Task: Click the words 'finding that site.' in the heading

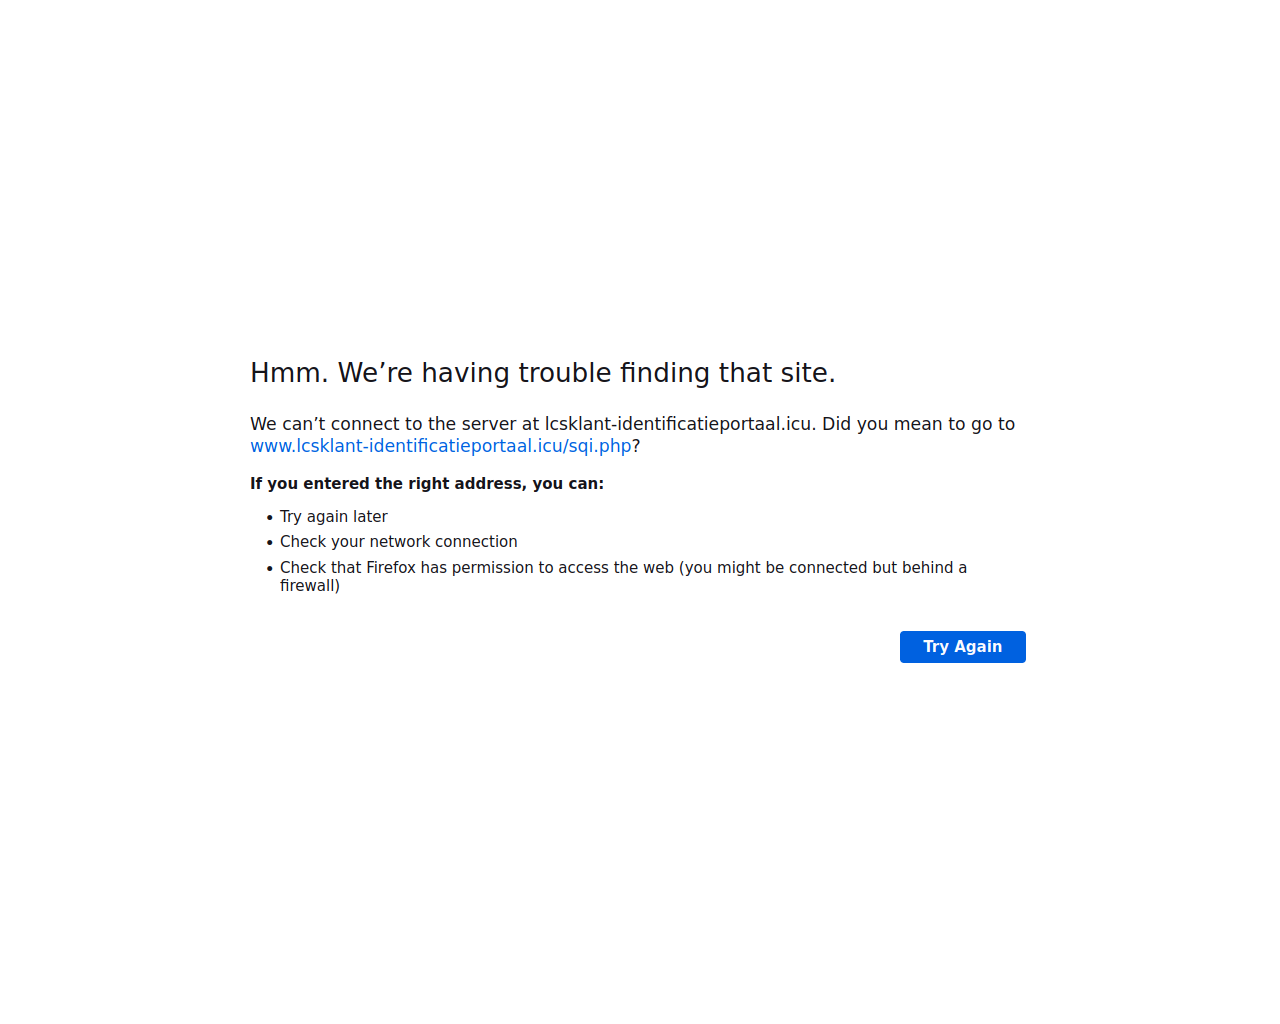Action: (727, 373)
